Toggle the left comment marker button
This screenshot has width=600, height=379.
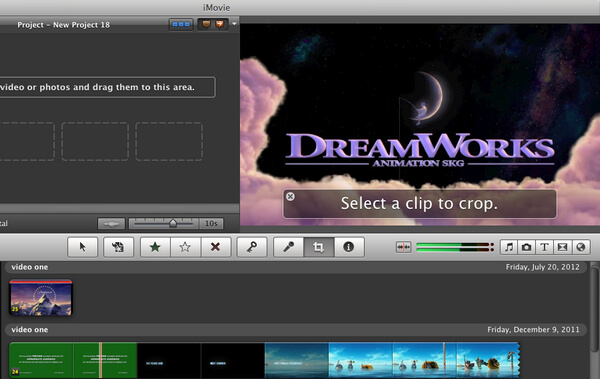pos(206,25)
